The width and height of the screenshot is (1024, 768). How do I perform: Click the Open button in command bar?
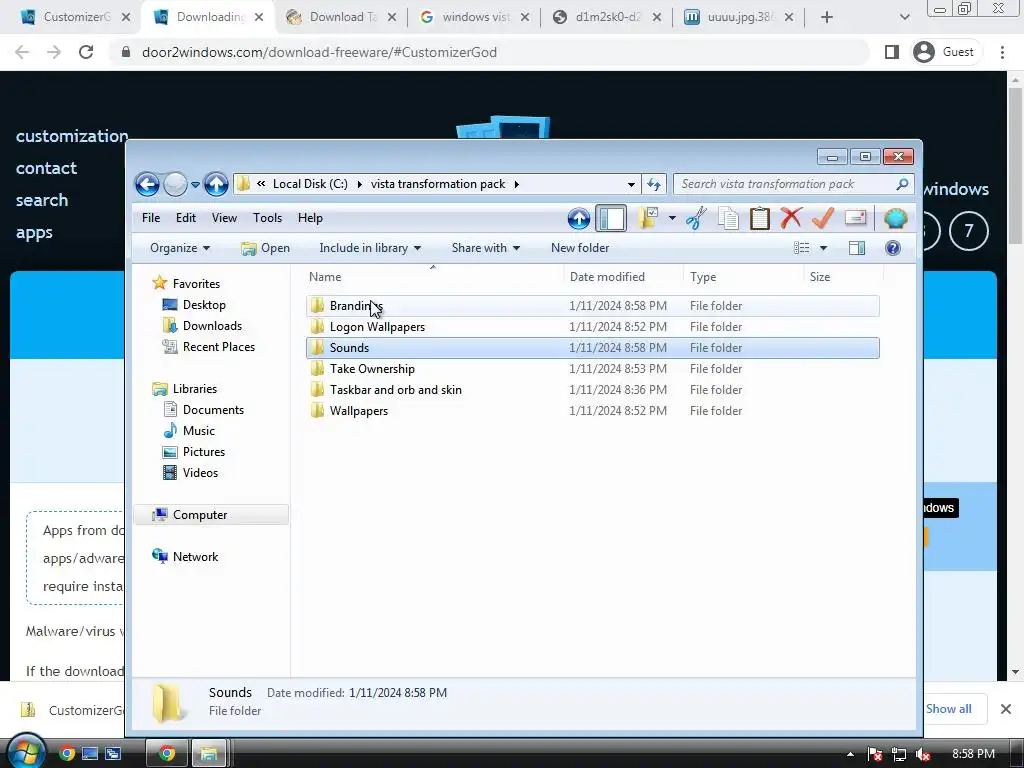click(x=265, y=248)
